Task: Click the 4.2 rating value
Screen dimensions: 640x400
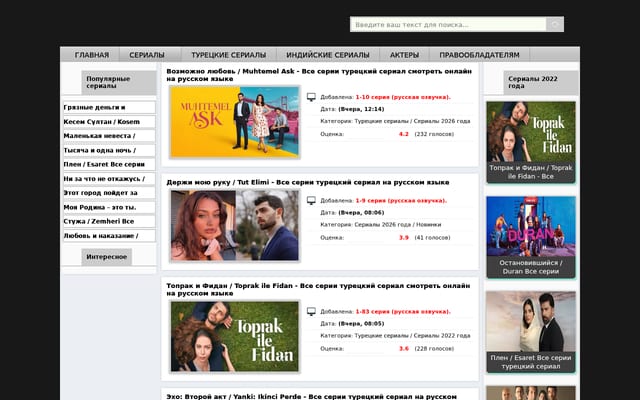Action: (403, 134)
